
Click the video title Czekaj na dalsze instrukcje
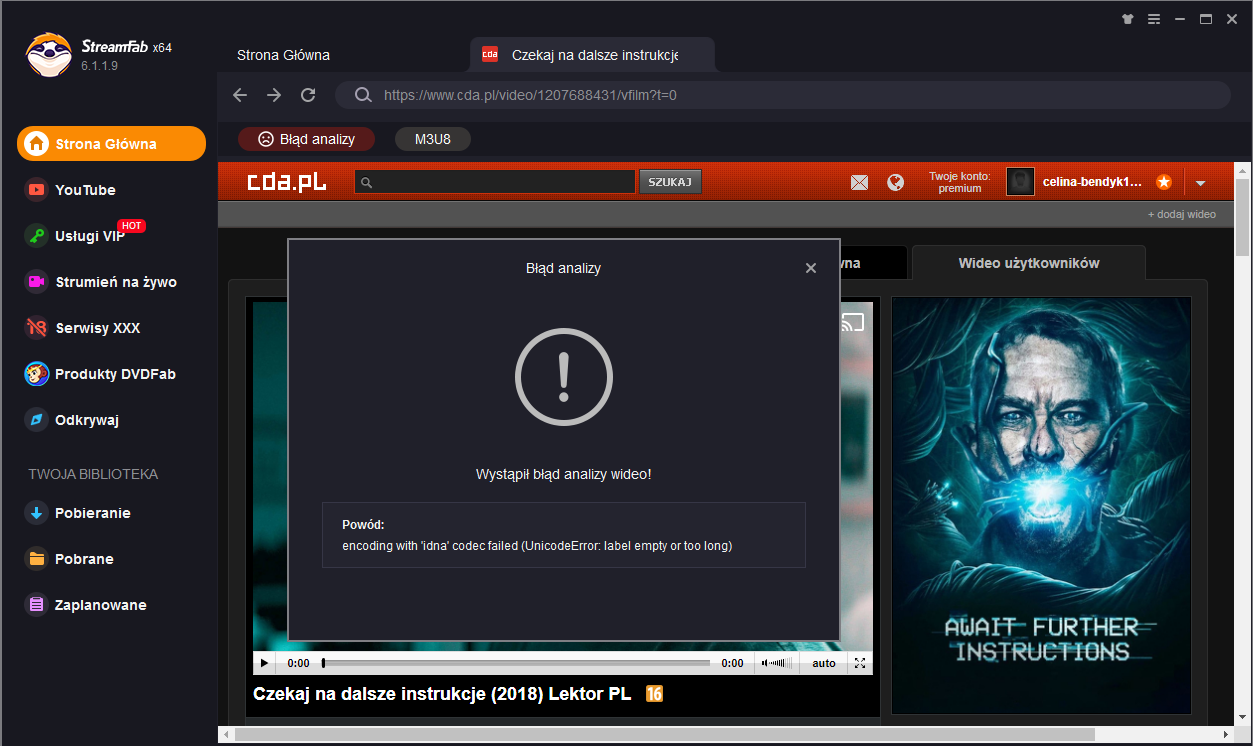tap(442, 694)
